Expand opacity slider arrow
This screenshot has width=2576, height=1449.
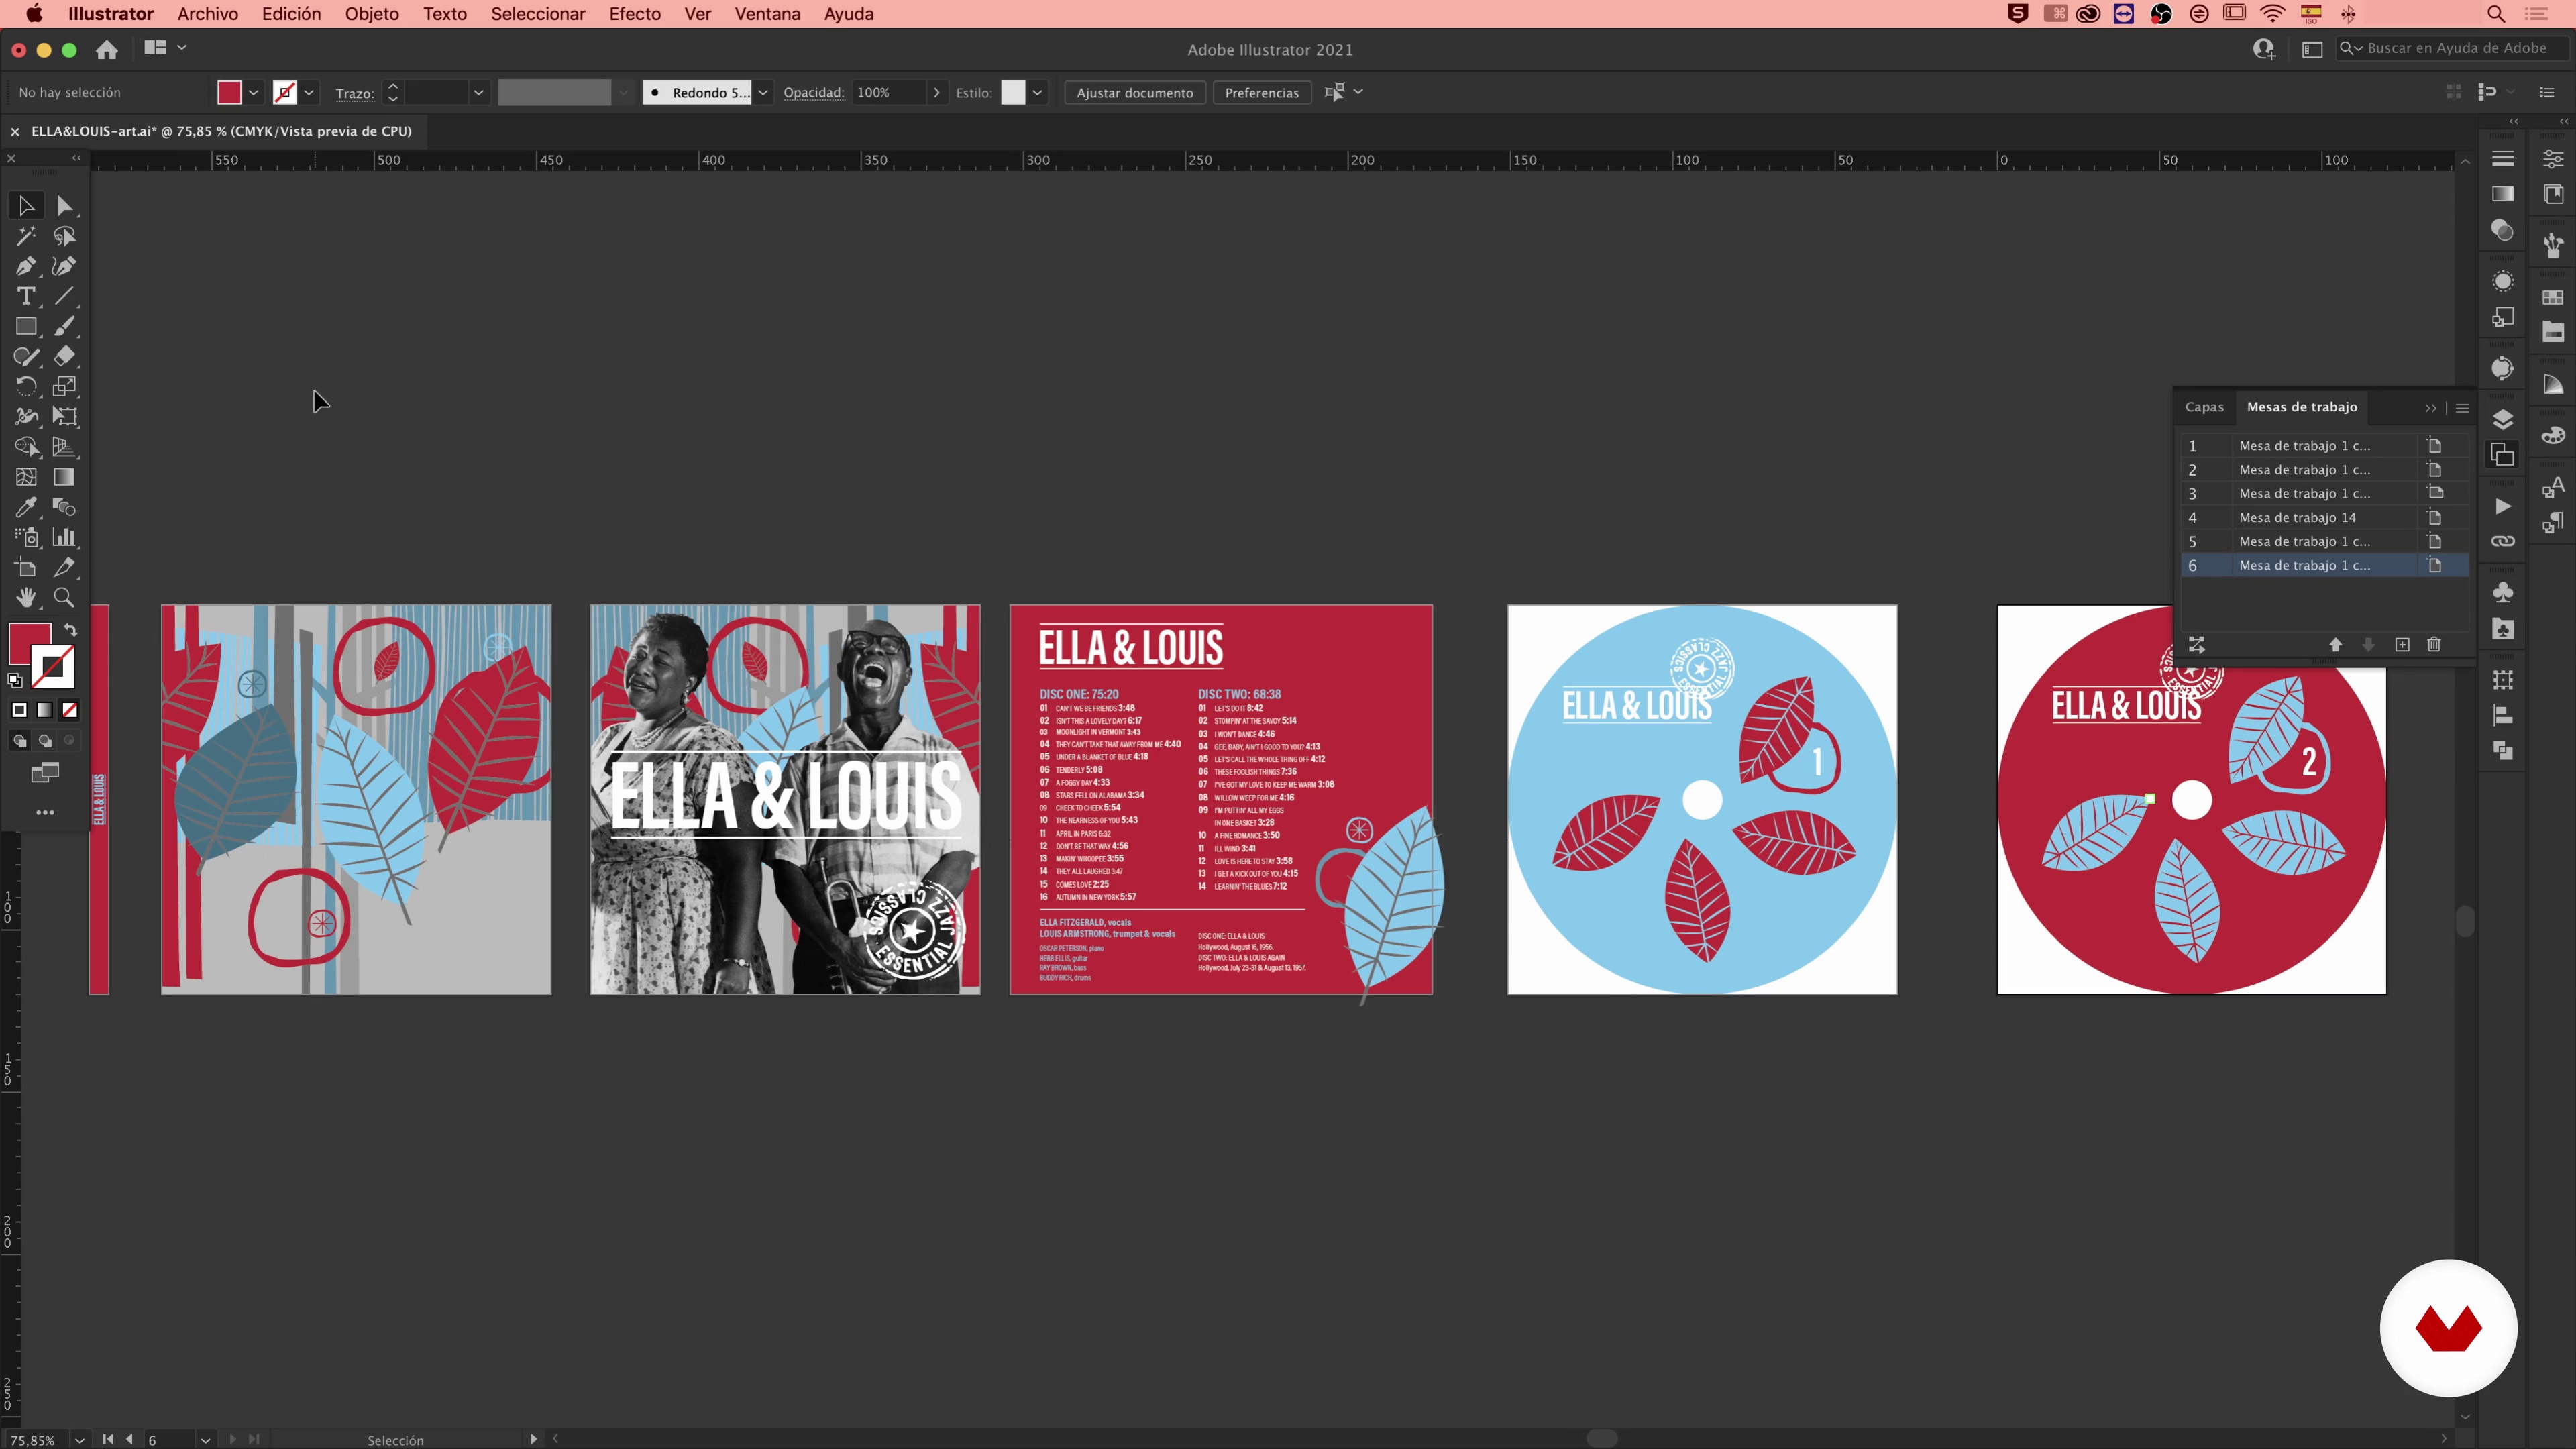point(936,92)
